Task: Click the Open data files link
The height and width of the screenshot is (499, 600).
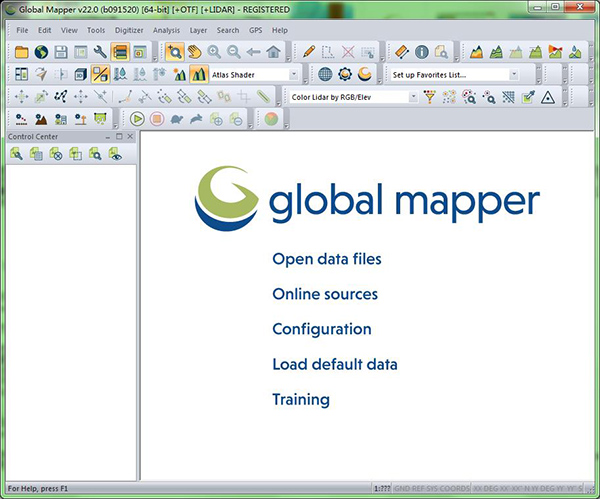Action: click(x=327, y=259)
